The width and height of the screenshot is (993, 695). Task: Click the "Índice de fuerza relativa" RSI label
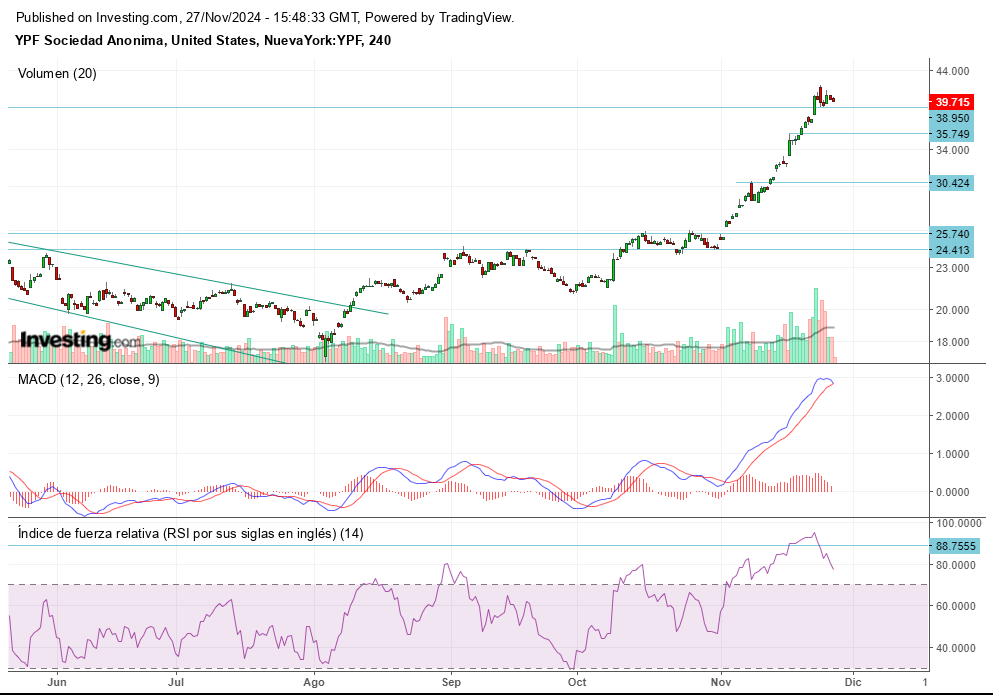pos(191,533)
